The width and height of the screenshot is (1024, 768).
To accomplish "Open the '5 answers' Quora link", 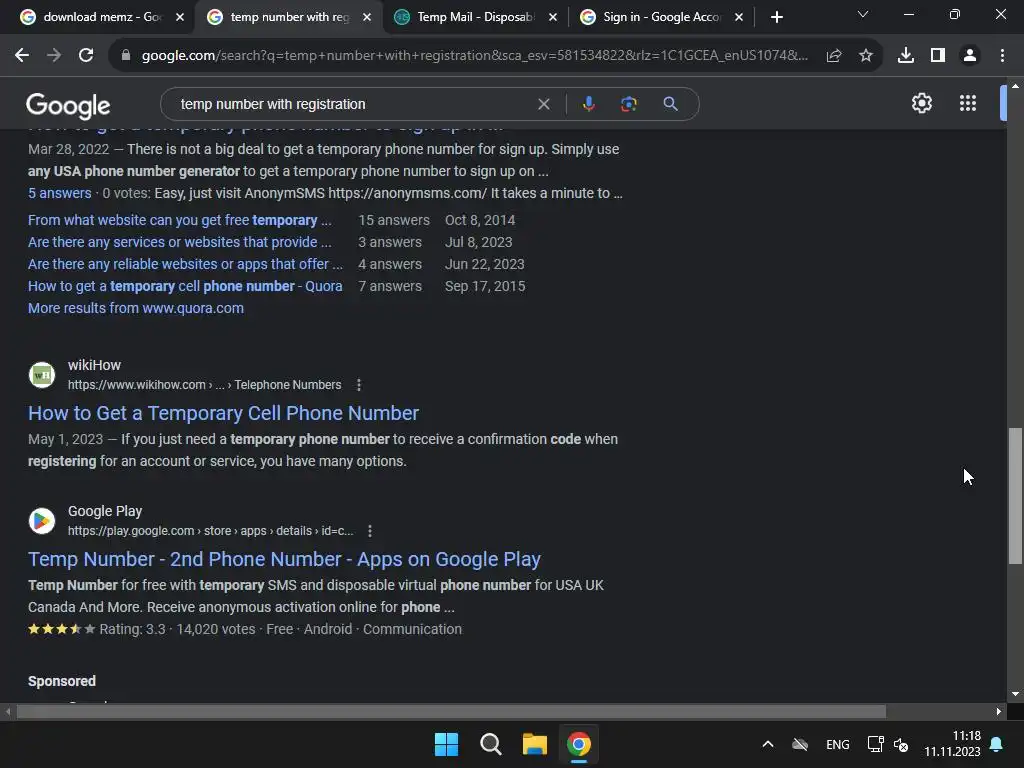I will coord(59,193).
